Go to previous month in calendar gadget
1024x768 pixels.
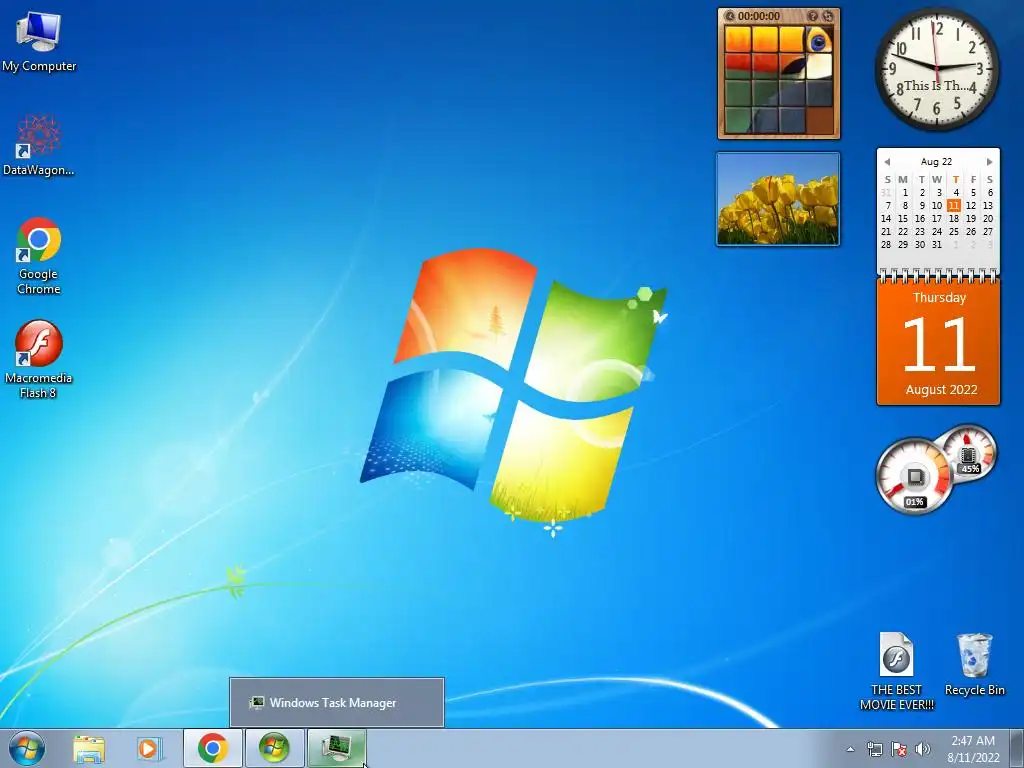pyautogui.click(x=887, y=161)
